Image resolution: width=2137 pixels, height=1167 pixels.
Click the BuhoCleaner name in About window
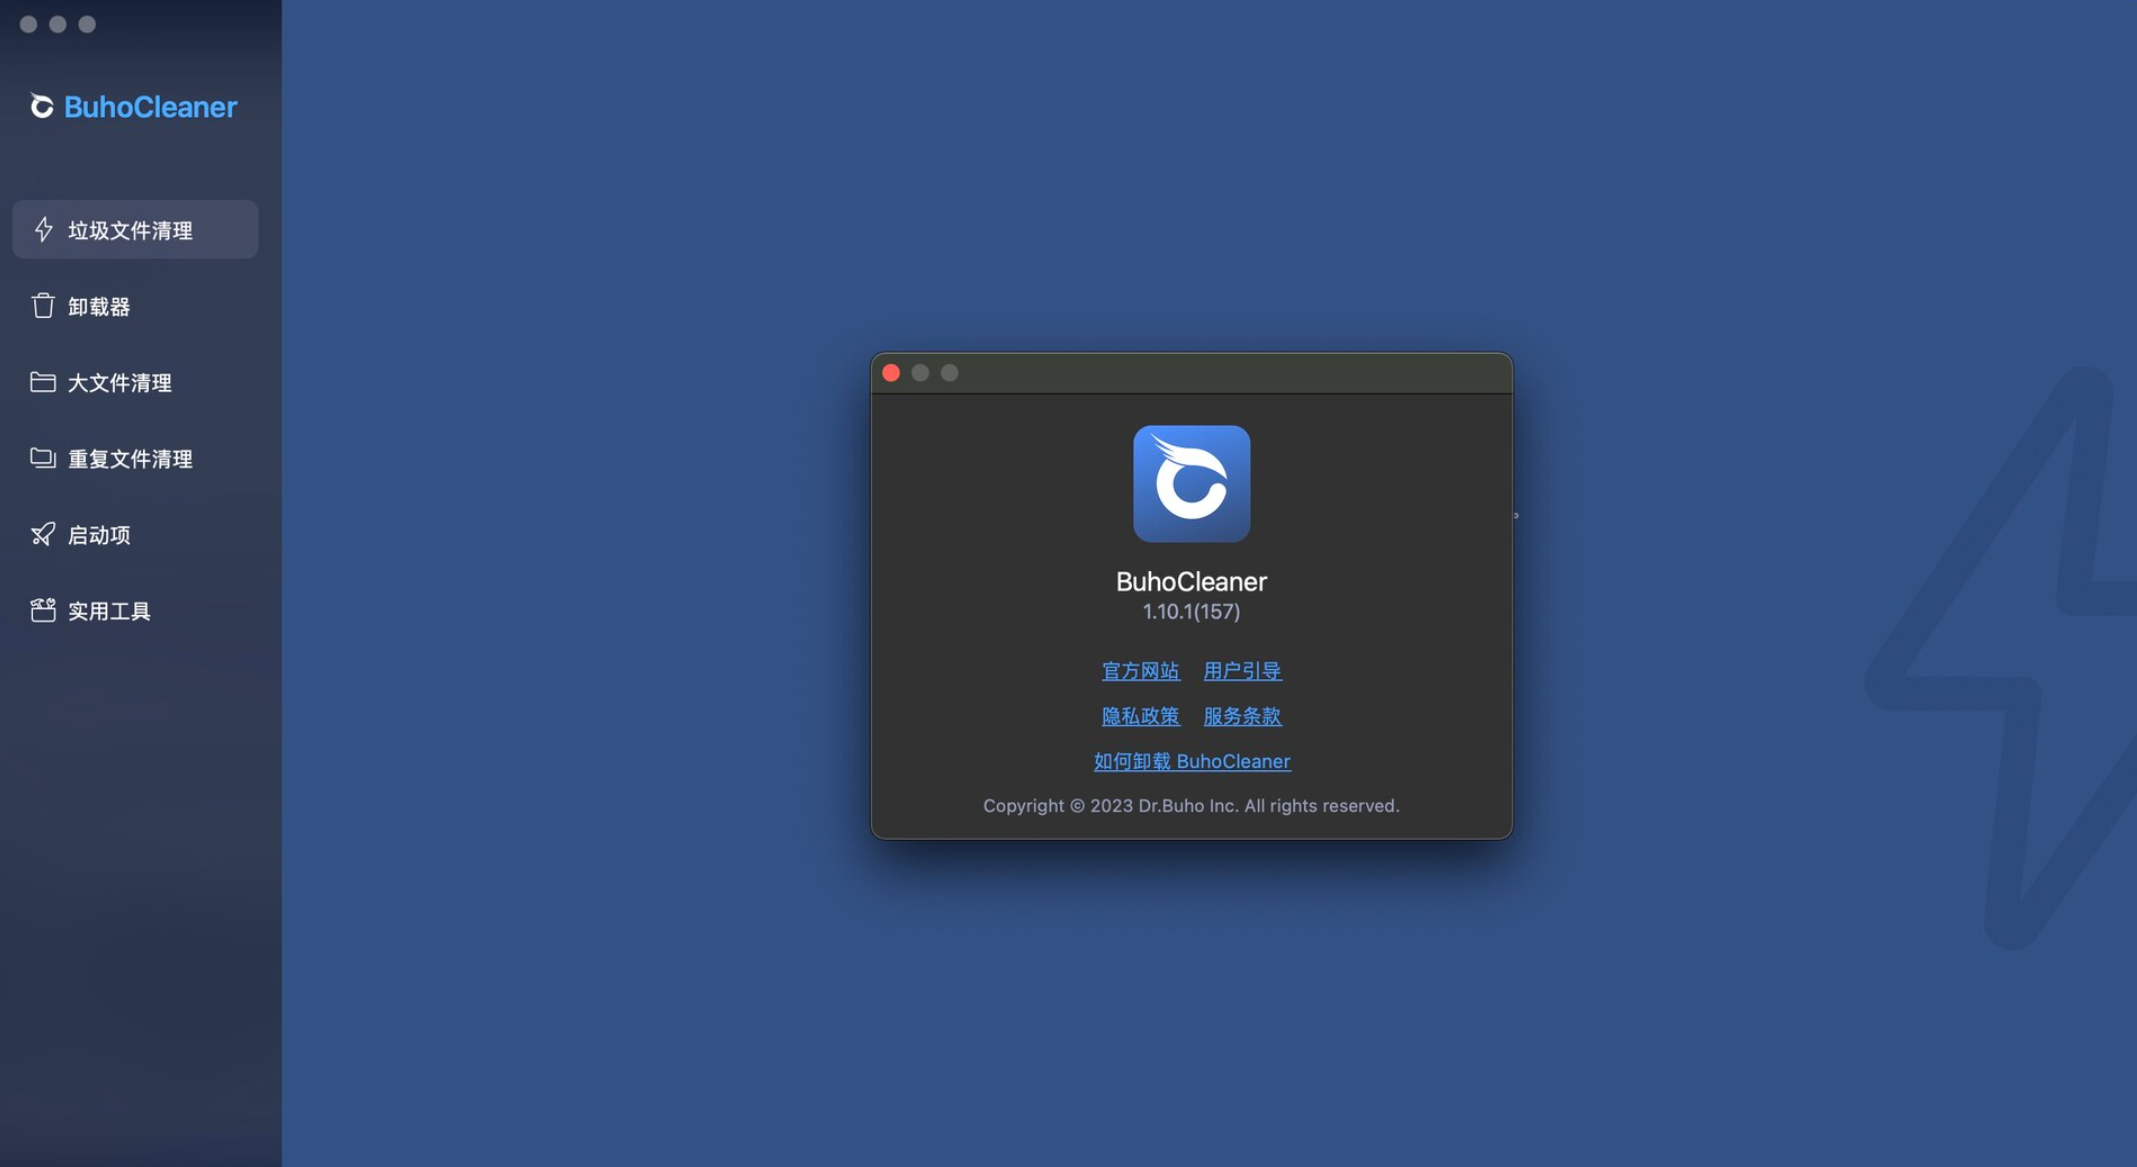click(x=1191, y=581)
